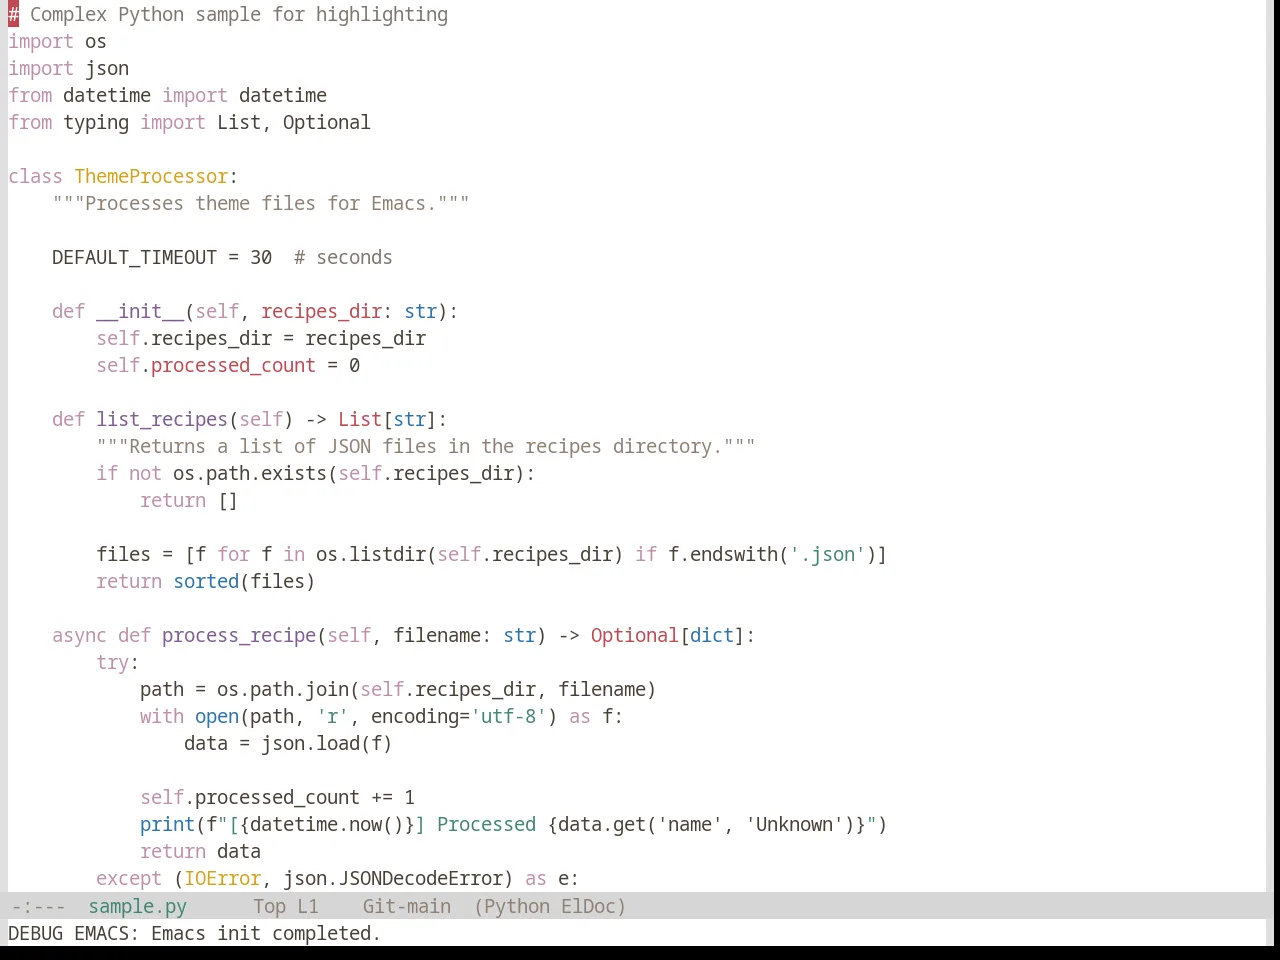Click the "recipes_dir" parameter in __init__
The width and height of the screenshot is (1280, 960).
pyautogui.click(x=321, y=312)
